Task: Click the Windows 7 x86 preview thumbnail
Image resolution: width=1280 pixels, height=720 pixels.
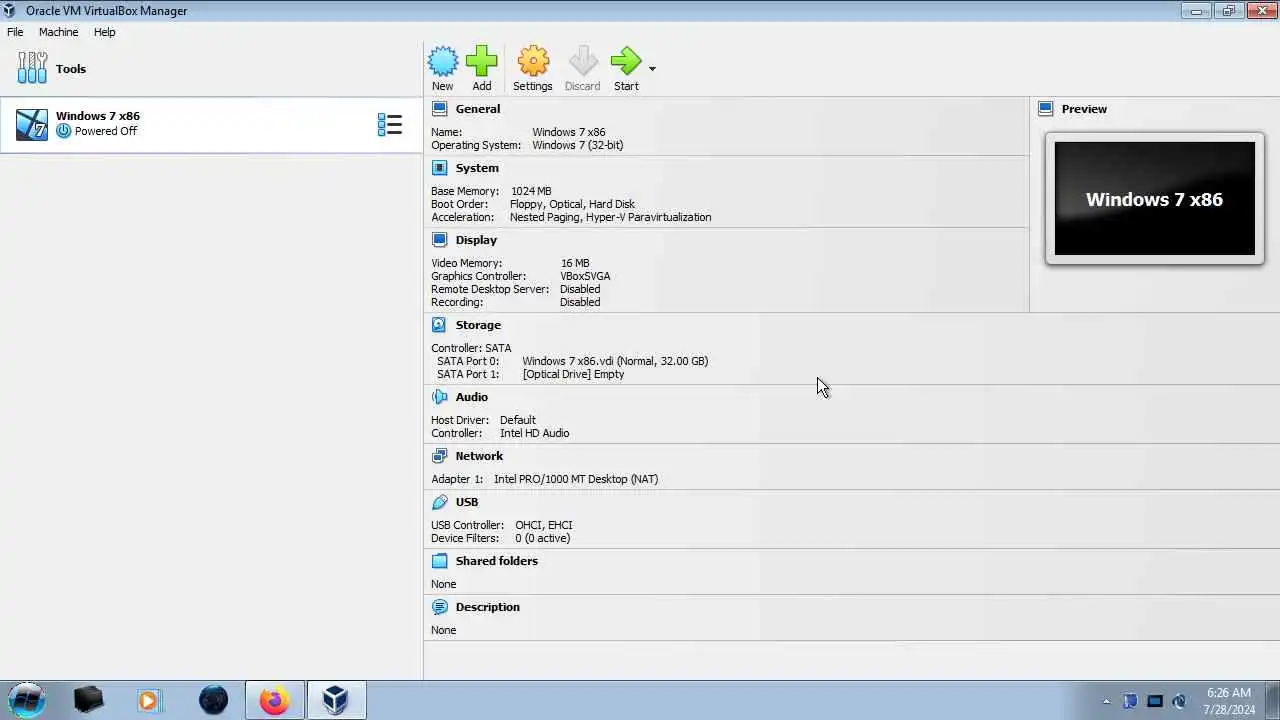Action: click(x=1154, y=198)
